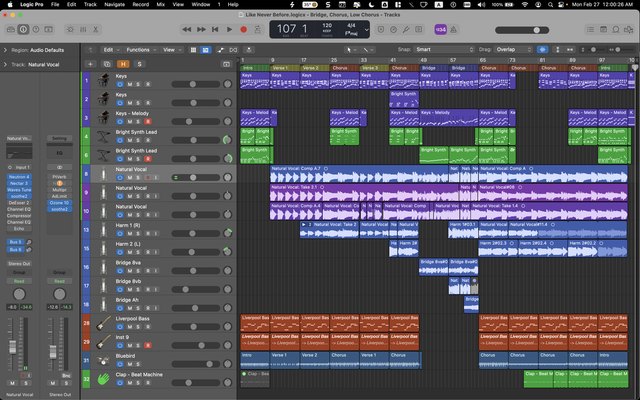Open List Editors icon

[590, 29]
